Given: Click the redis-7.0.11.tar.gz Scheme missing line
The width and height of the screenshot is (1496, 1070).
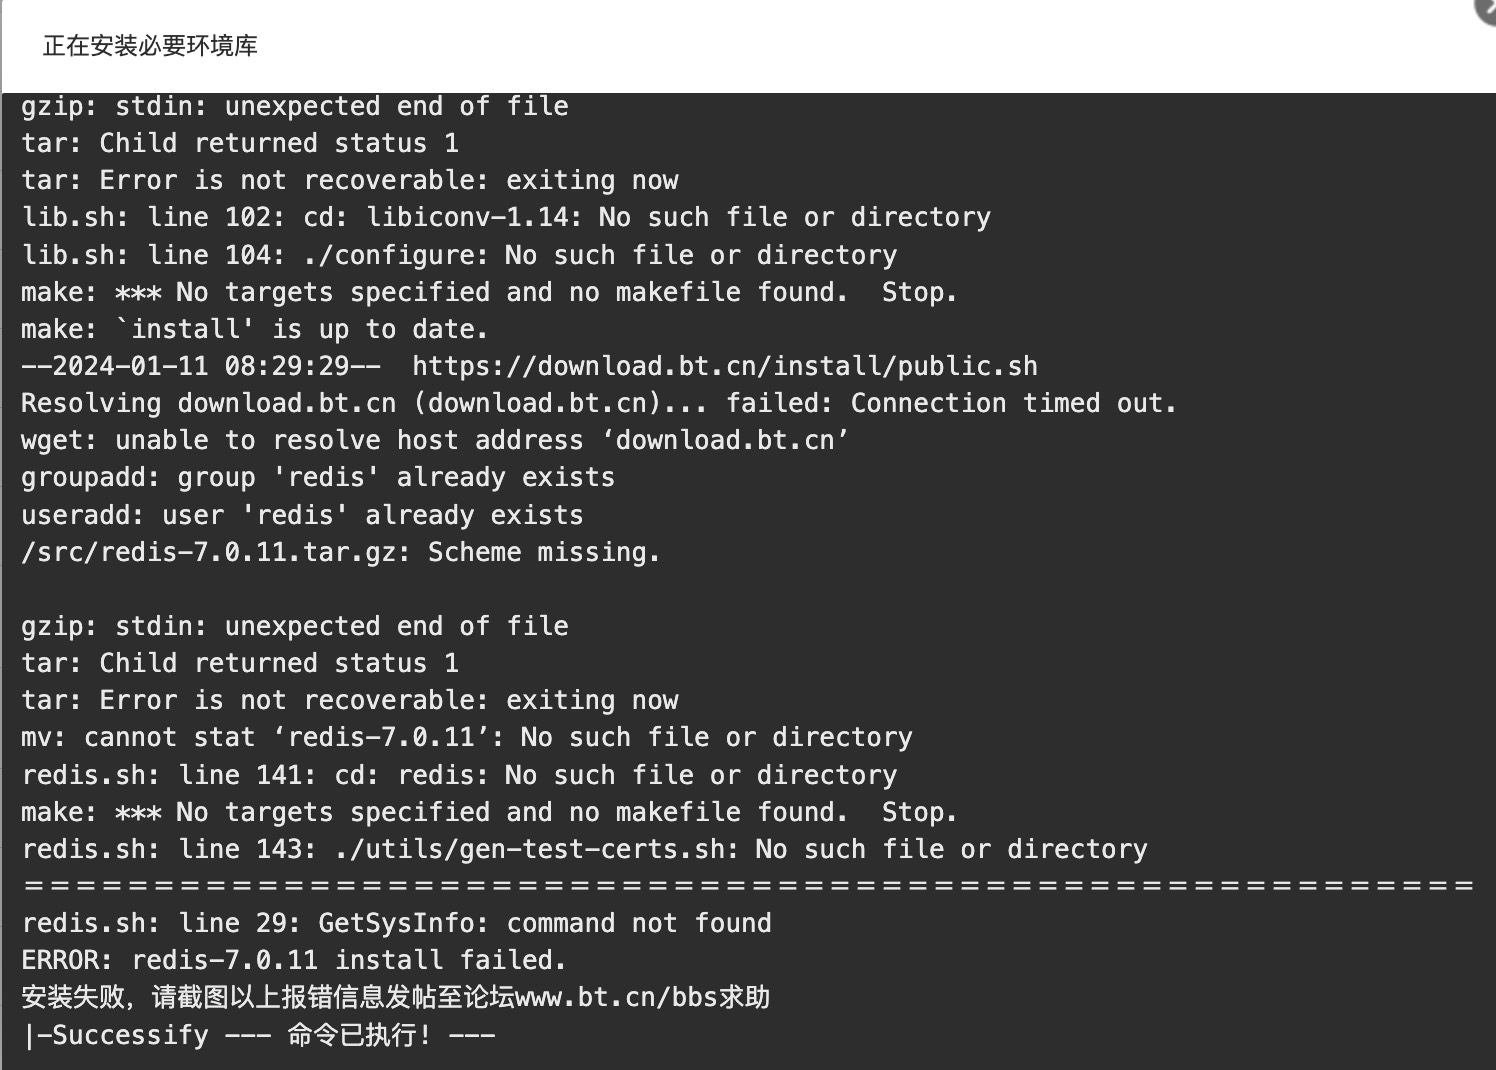Looking at the screenshot, I should (x=341, y=552).
